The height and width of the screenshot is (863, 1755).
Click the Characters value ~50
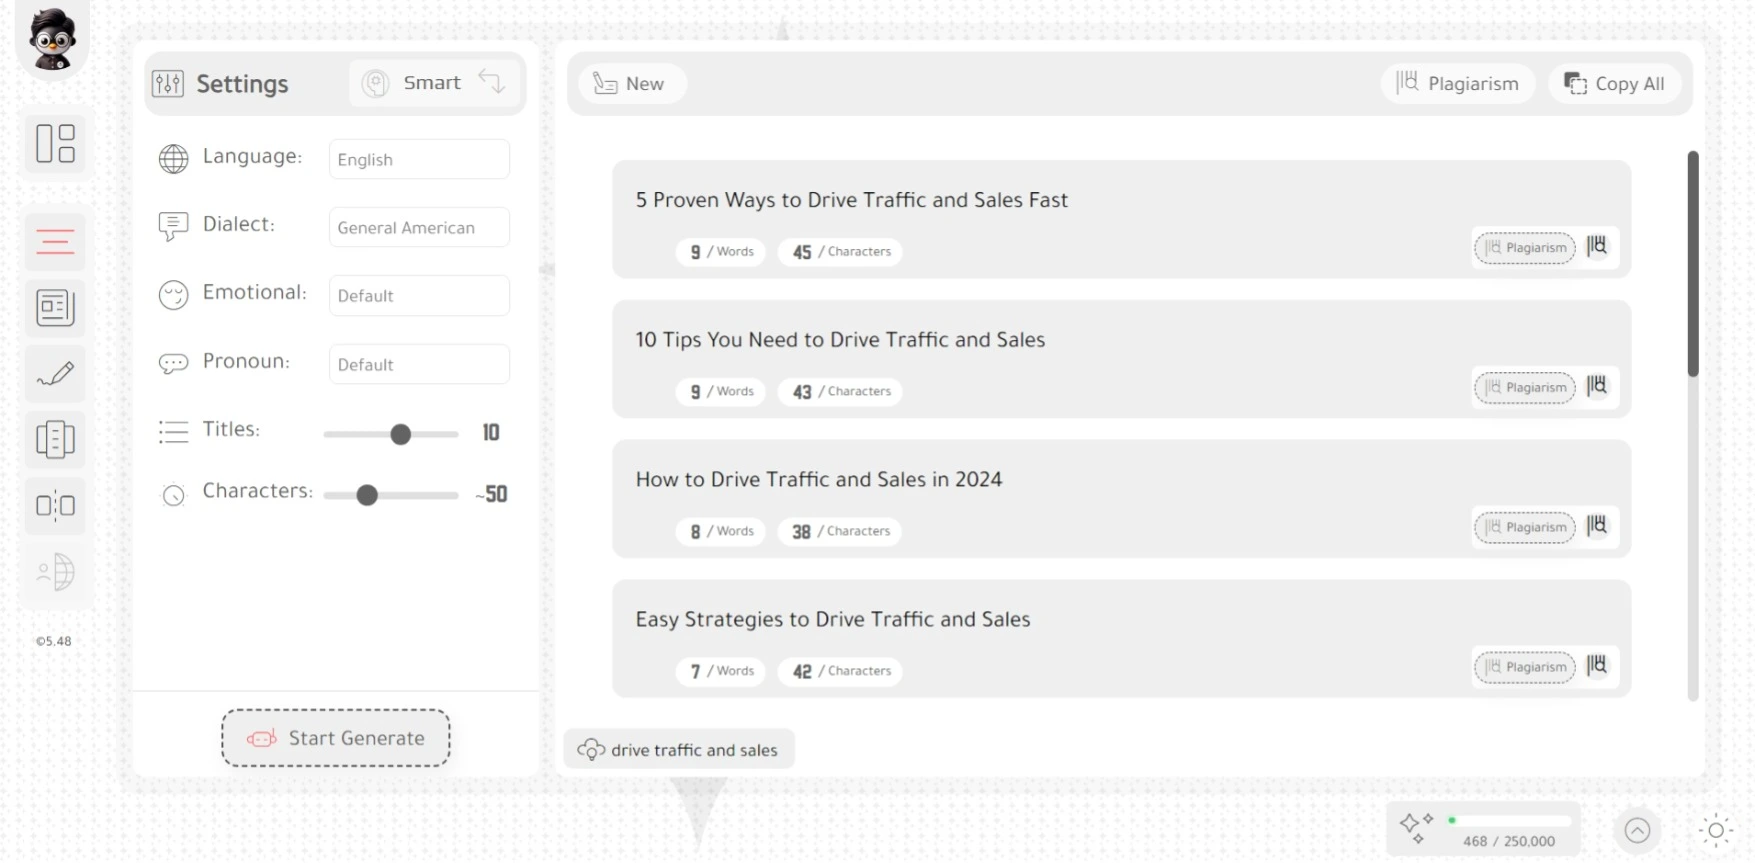[491, 494]
